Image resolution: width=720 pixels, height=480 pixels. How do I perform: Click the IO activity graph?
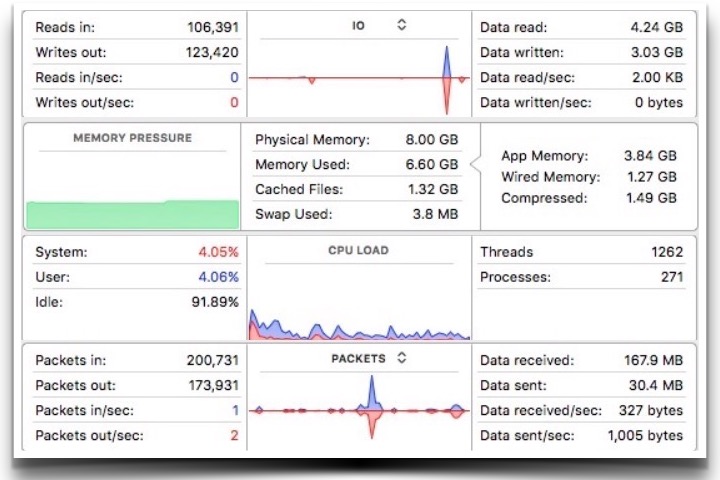click(x=359, y=77)
